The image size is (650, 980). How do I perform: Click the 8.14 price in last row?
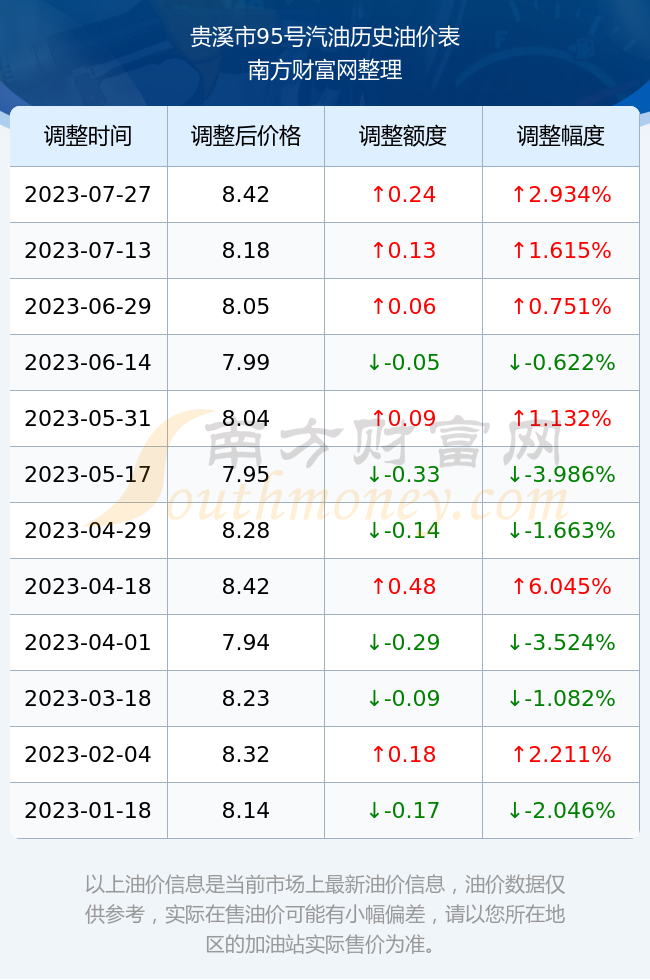(246, 811)
